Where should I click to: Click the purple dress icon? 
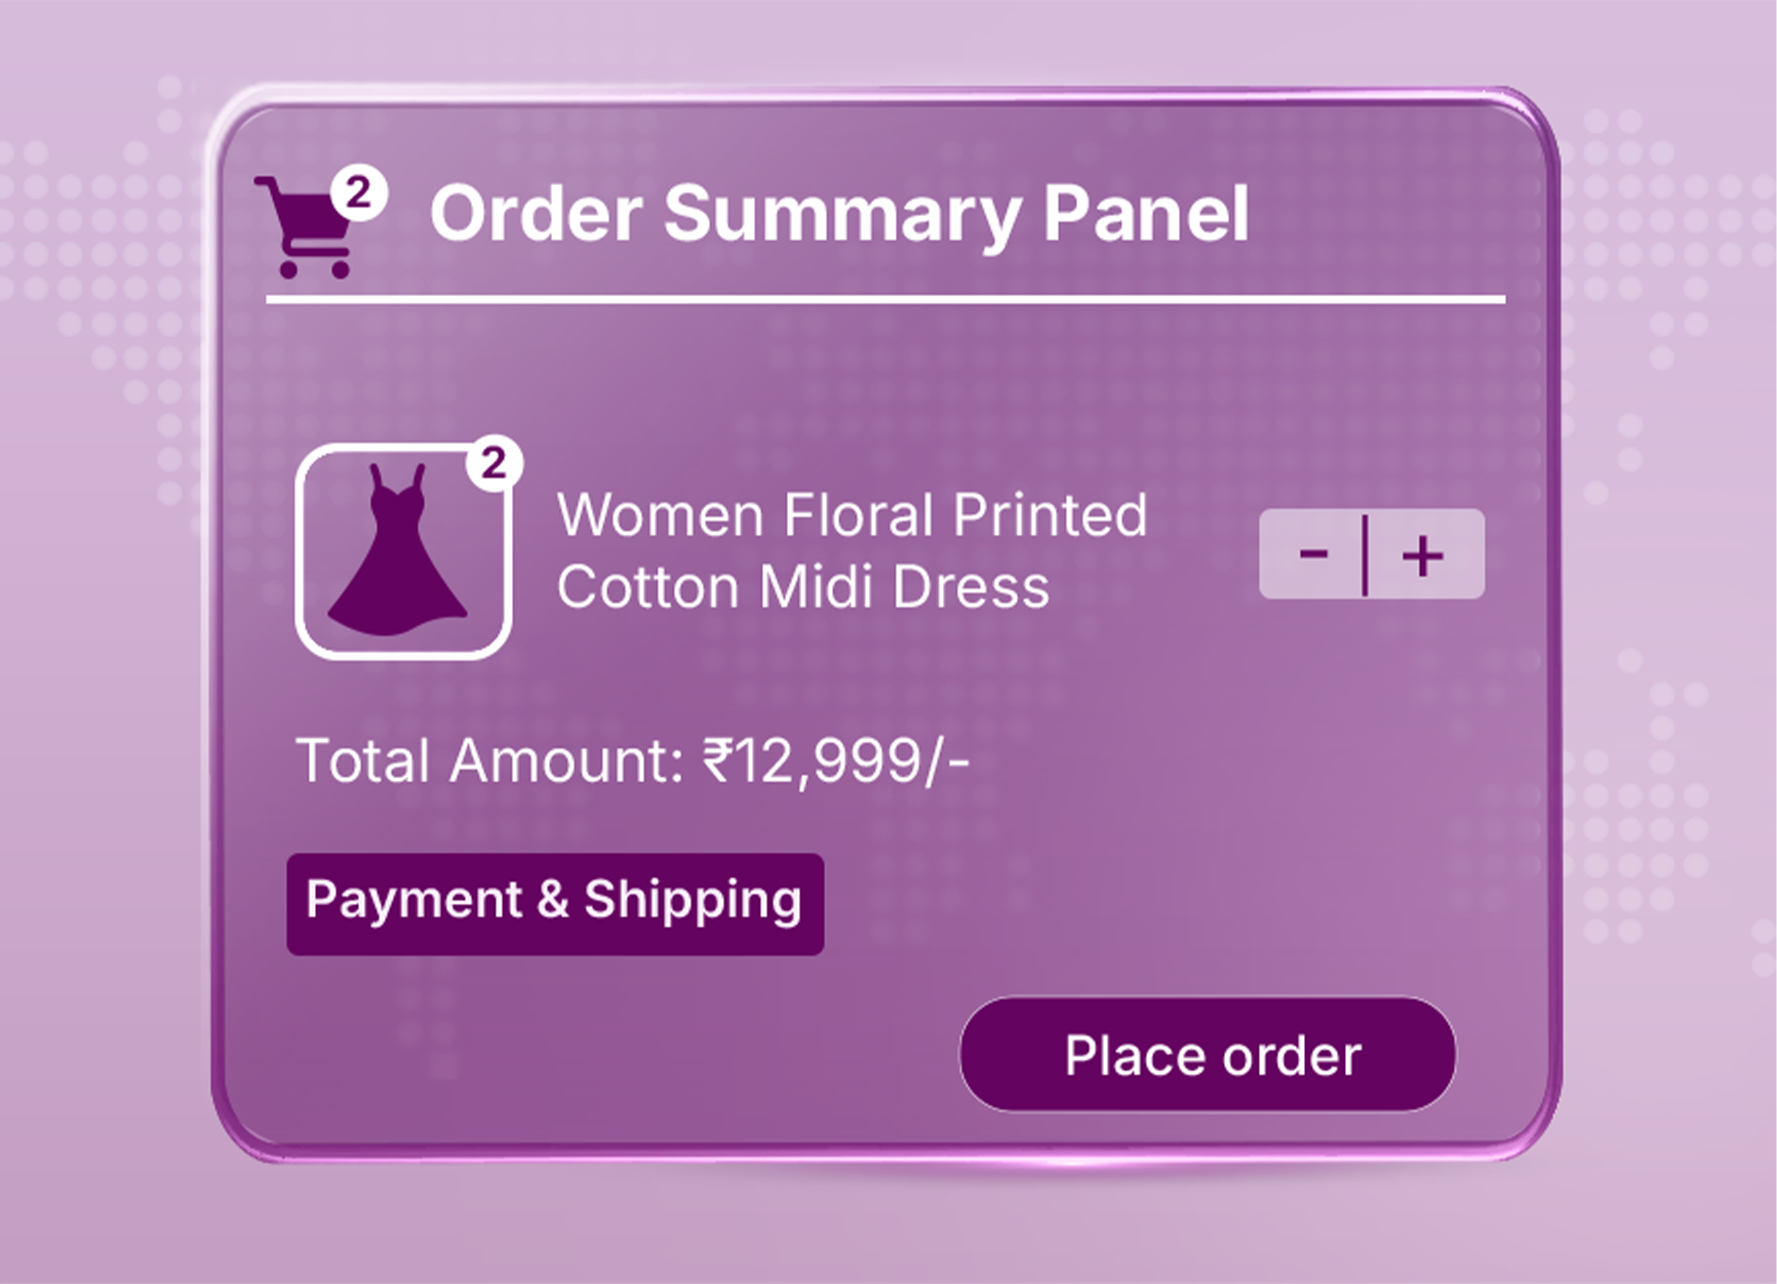pyautogui.click(x=398, y=551)
